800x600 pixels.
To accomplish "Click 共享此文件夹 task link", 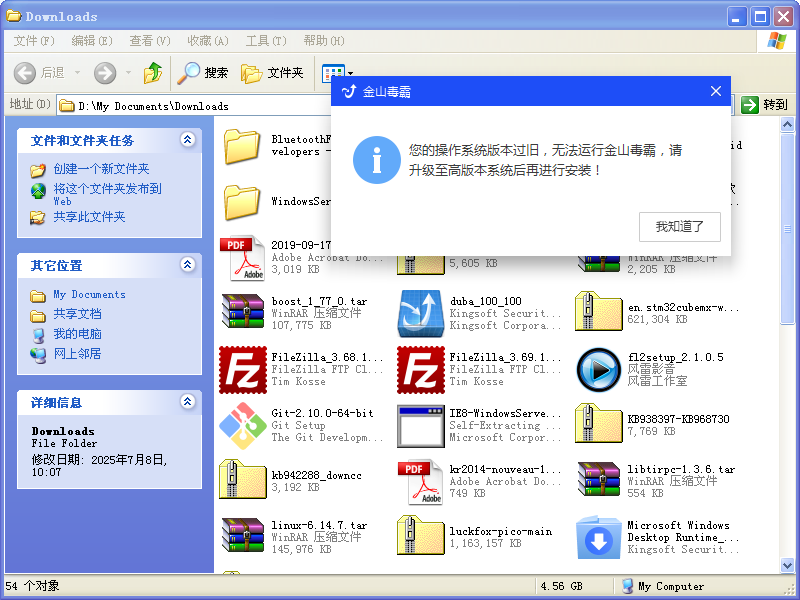I will tap(89, 217).
